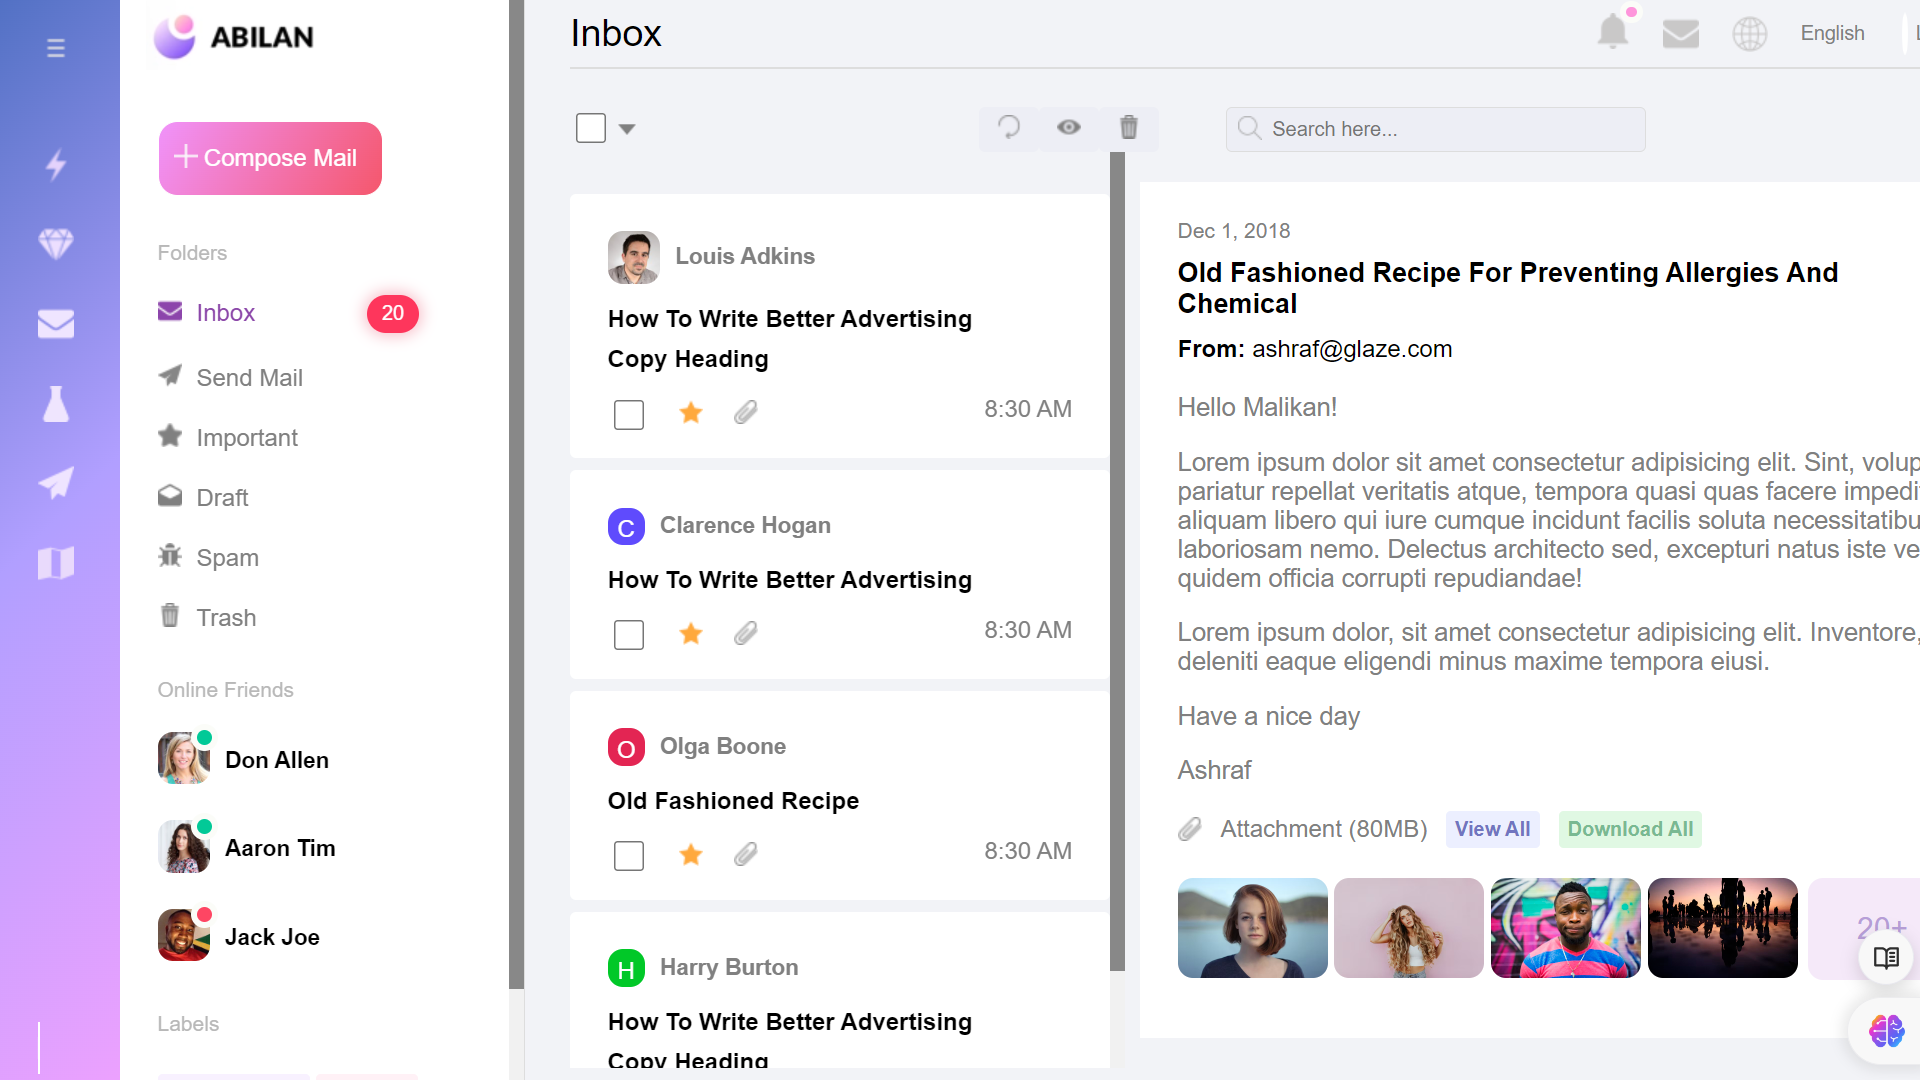Click the diamond icon in left sidebar

(56, 244)
